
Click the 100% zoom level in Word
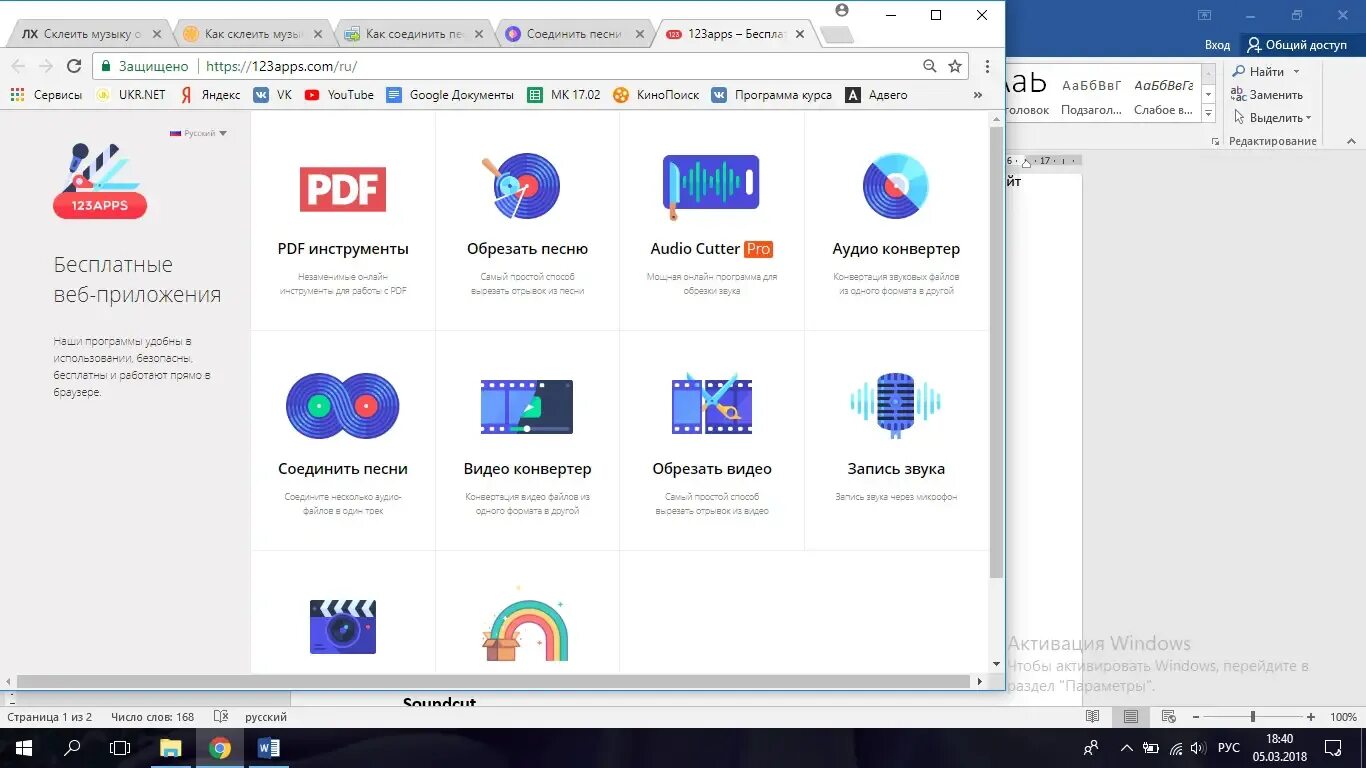point(1342,717)
